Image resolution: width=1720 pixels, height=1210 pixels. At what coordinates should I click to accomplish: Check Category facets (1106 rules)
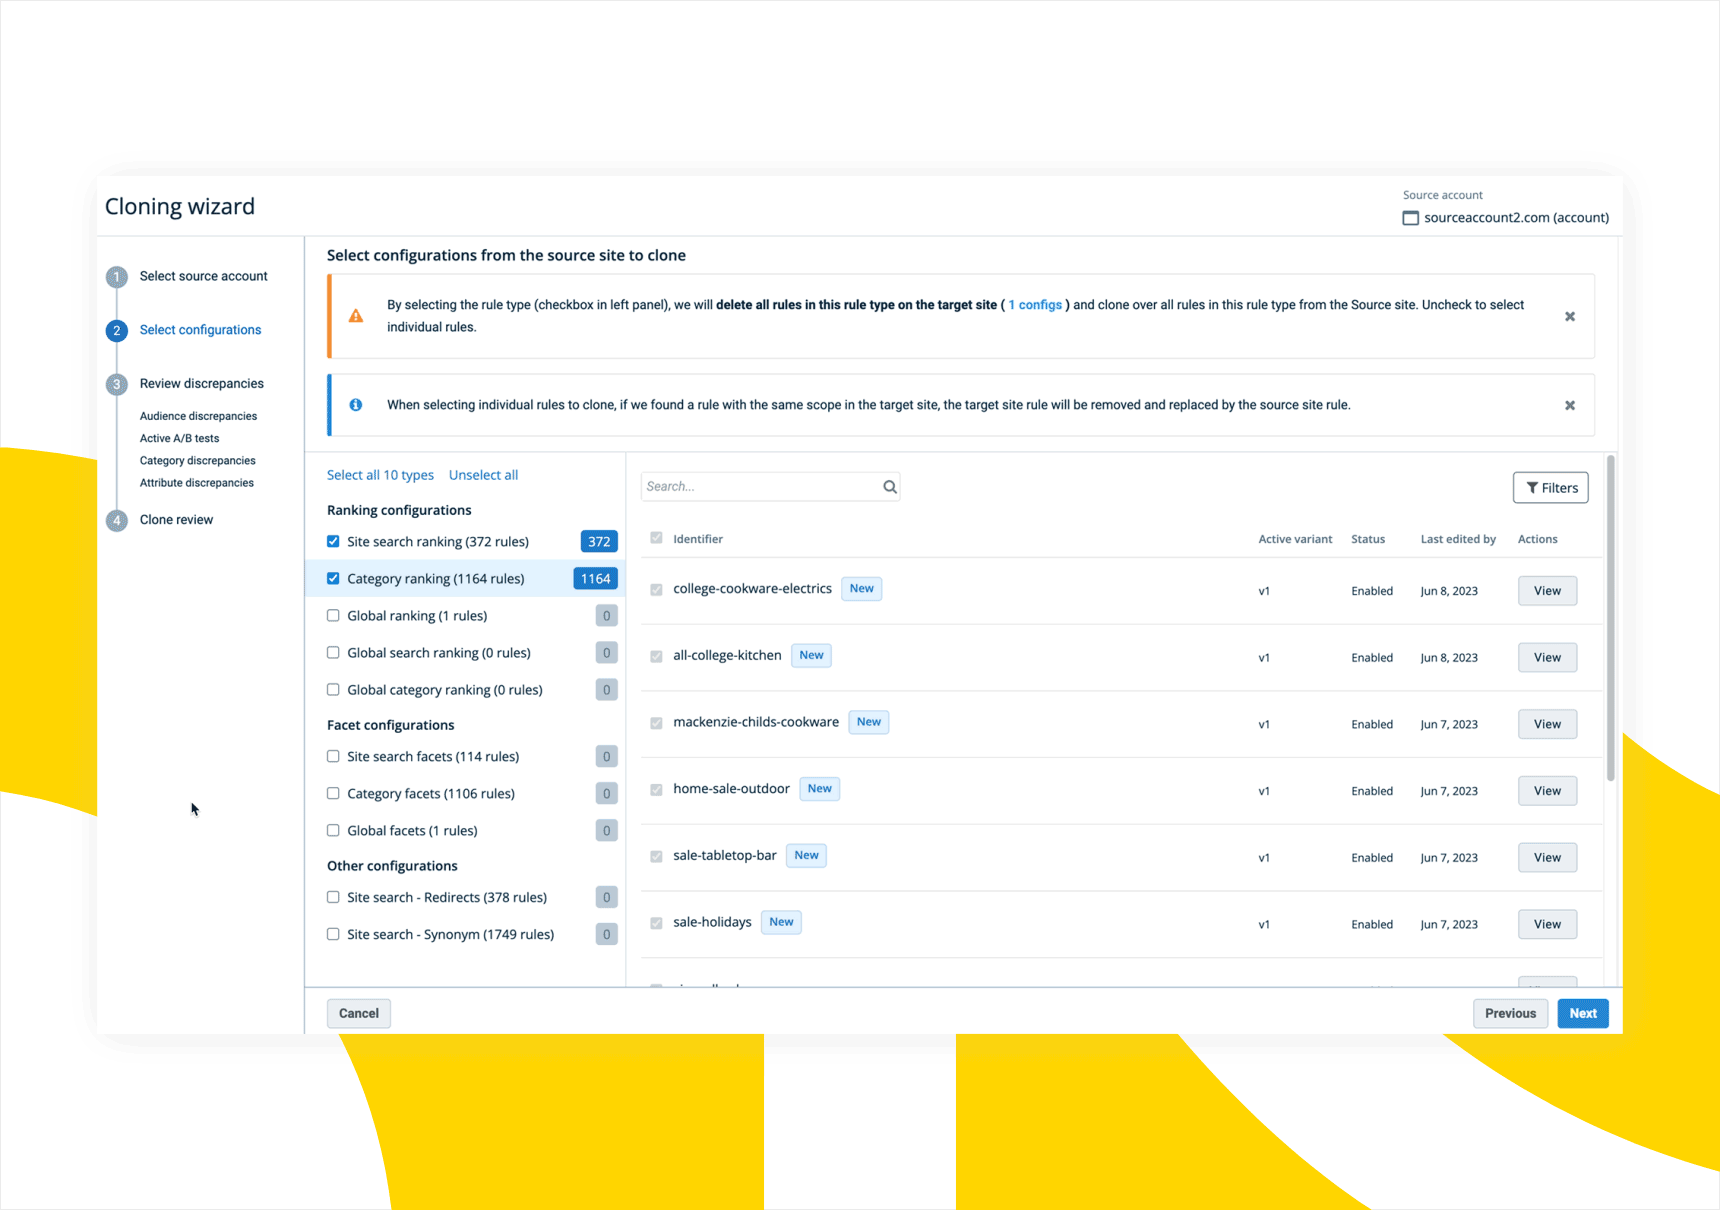[333, 794]
